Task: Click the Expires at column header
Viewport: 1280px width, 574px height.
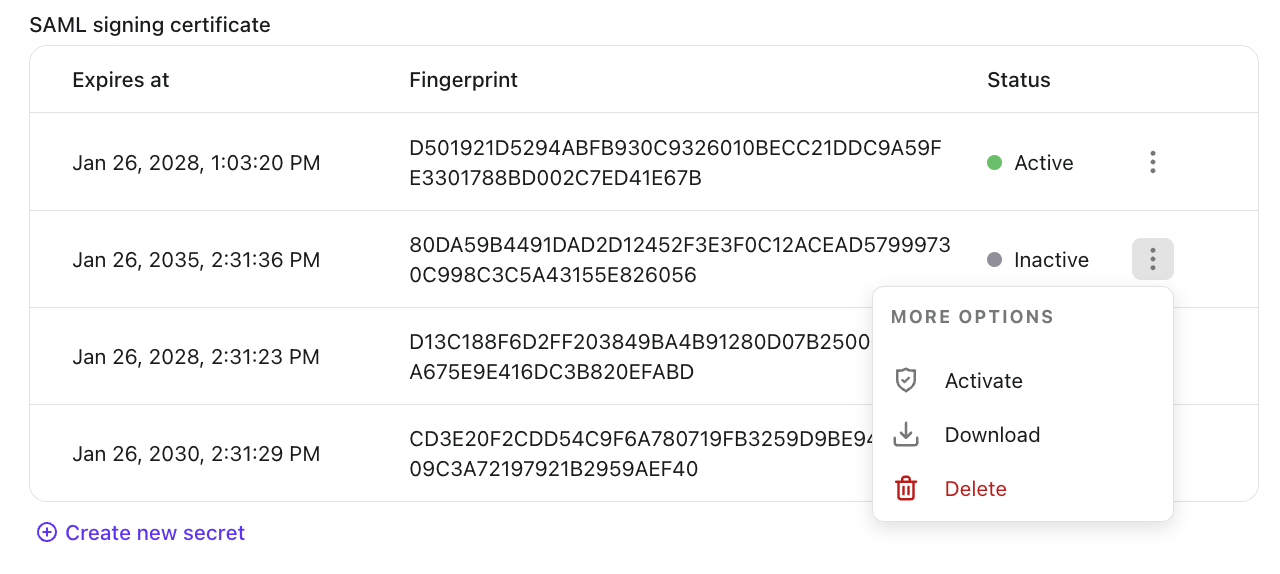Action: 121,80
